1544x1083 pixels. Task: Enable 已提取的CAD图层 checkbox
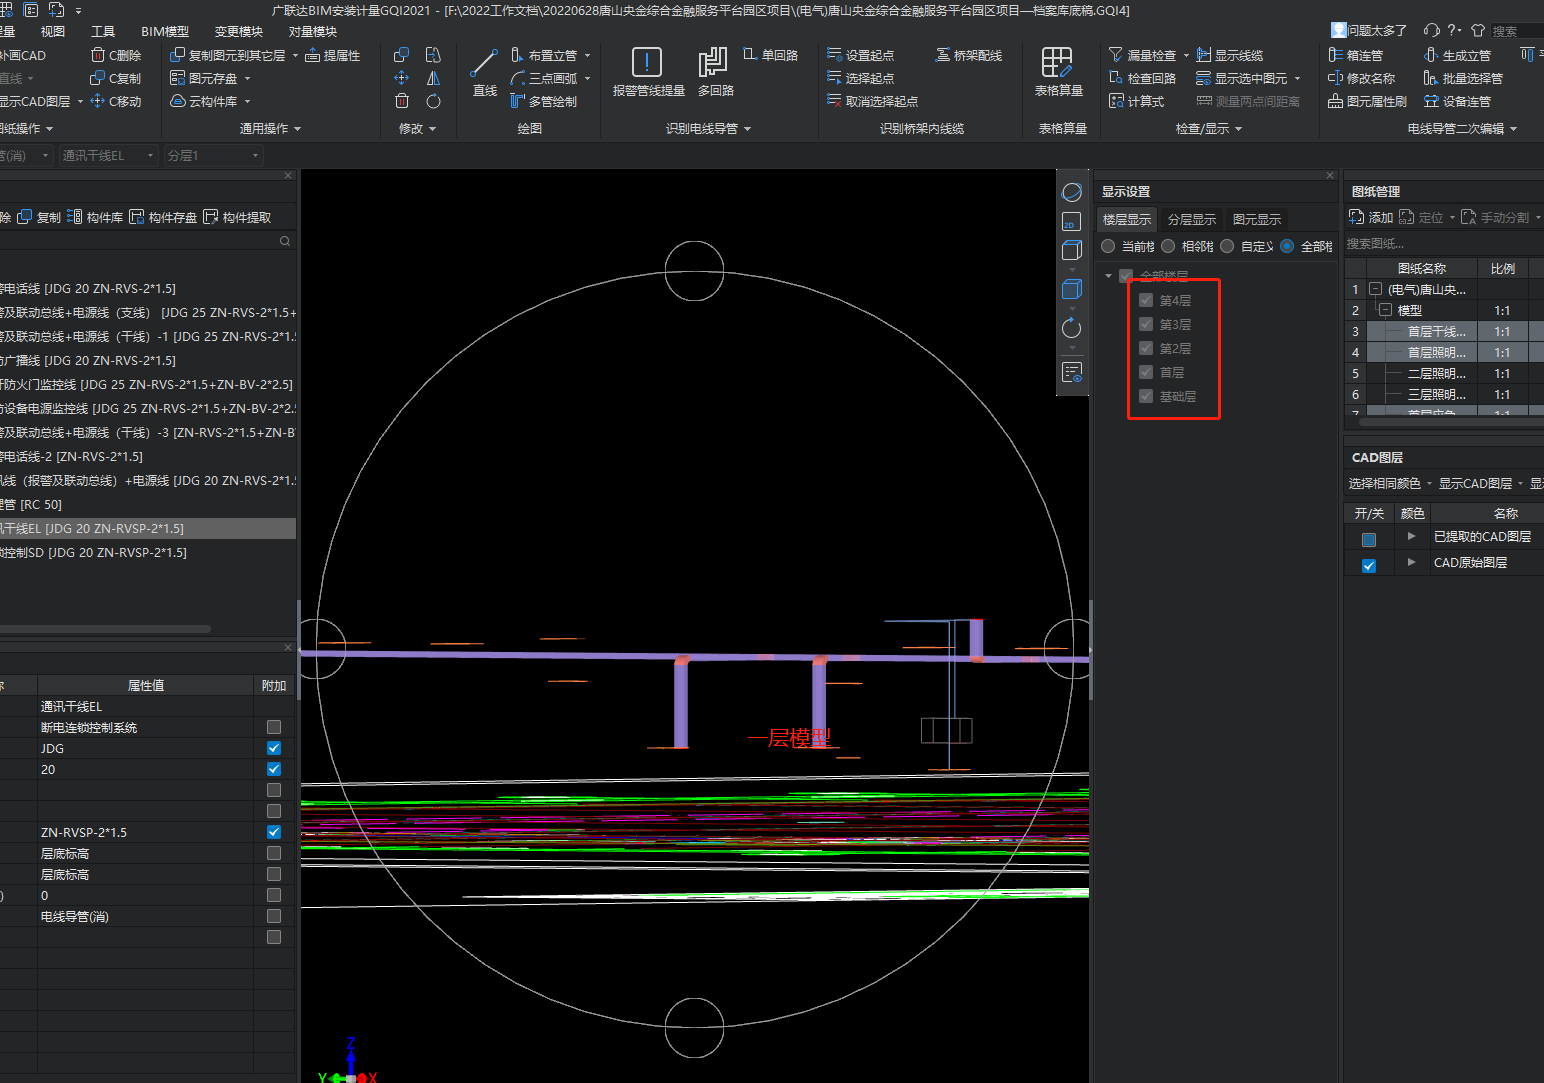(1369, 539)
